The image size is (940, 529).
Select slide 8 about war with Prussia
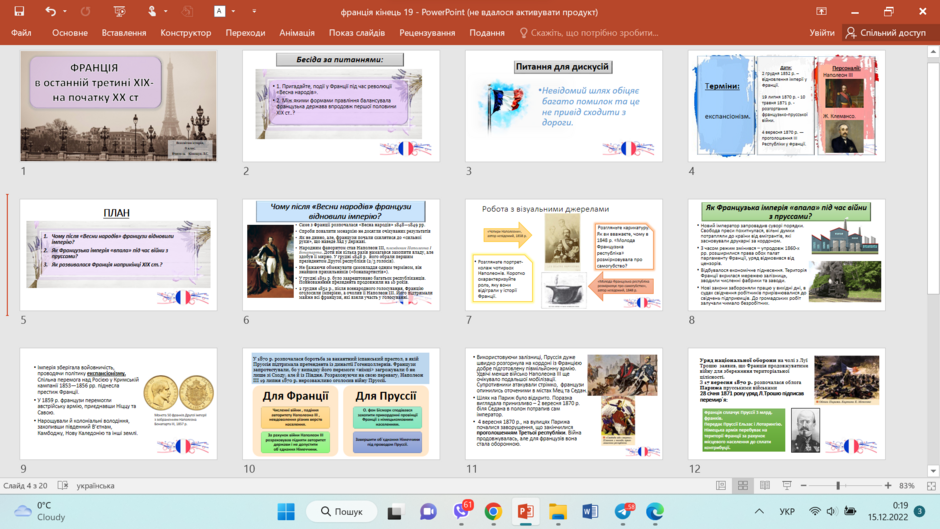click(x=787, y=254)
